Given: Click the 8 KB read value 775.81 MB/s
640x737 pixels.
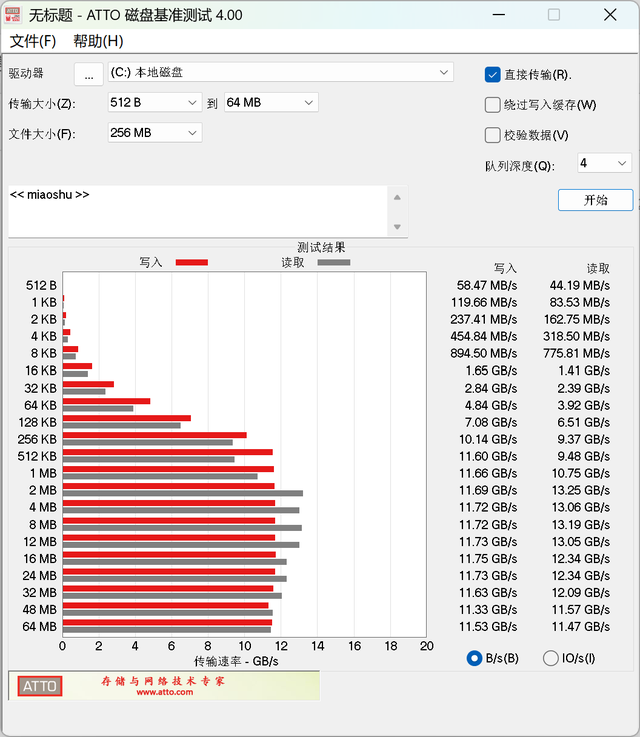Looking at the screenshot, I should tap(577, 353).
